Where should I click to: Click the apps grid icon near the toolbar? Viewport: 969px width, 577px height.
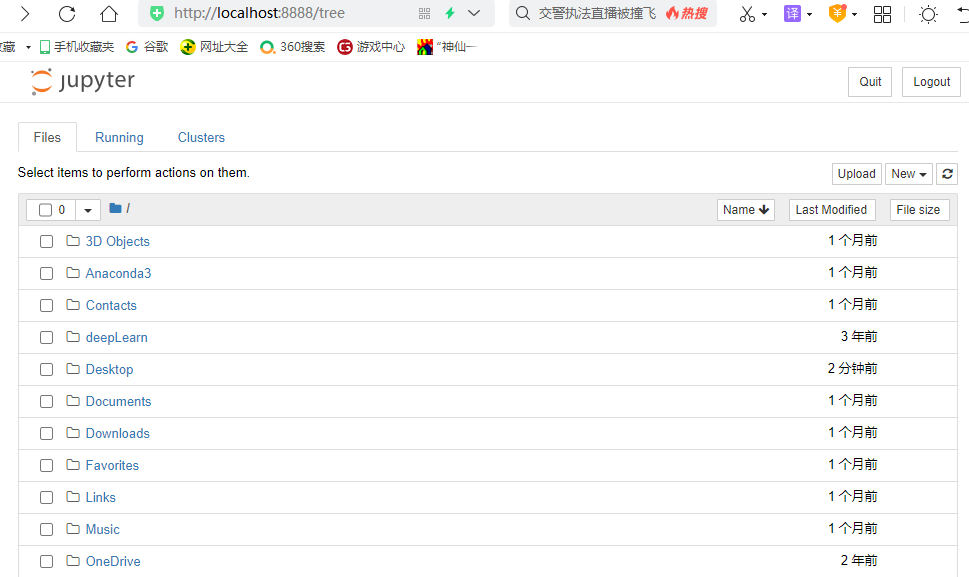click(882, 14)
